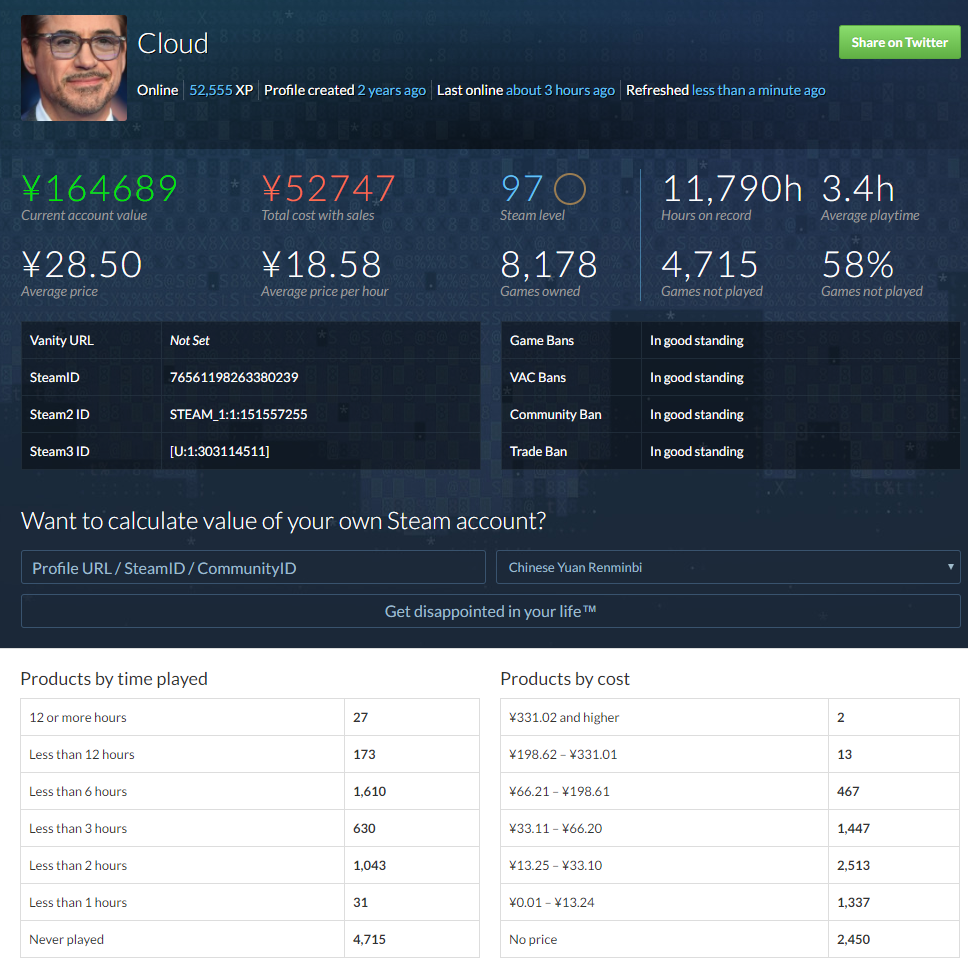Click the 2,450 No price count

point(853,939)
